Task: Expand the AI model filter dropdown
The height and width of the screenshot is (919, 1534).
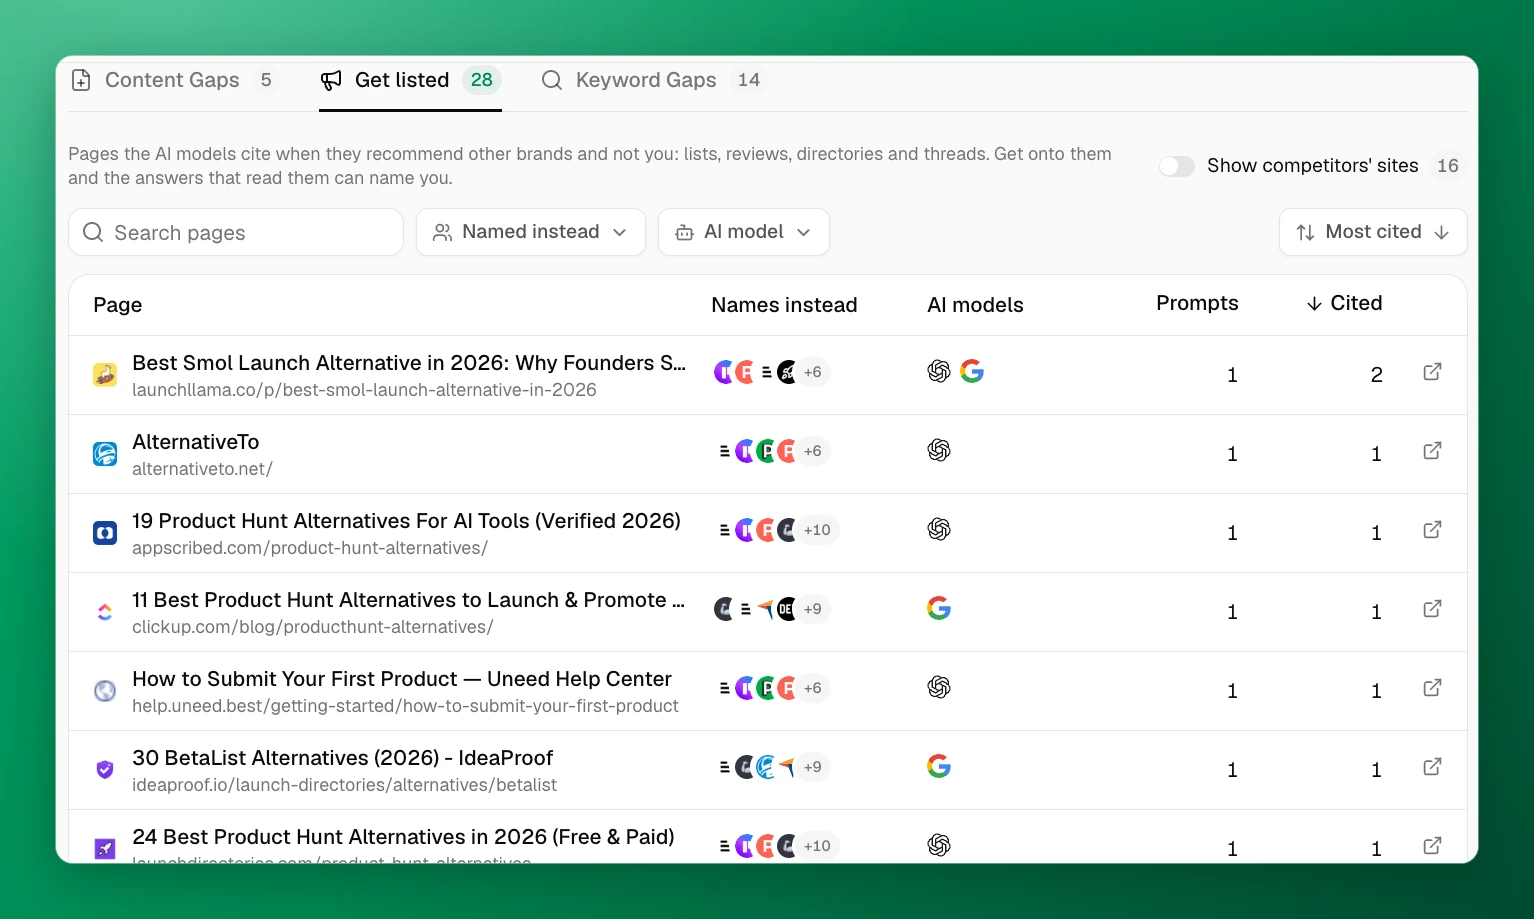Action: click(x=744, y=232)
